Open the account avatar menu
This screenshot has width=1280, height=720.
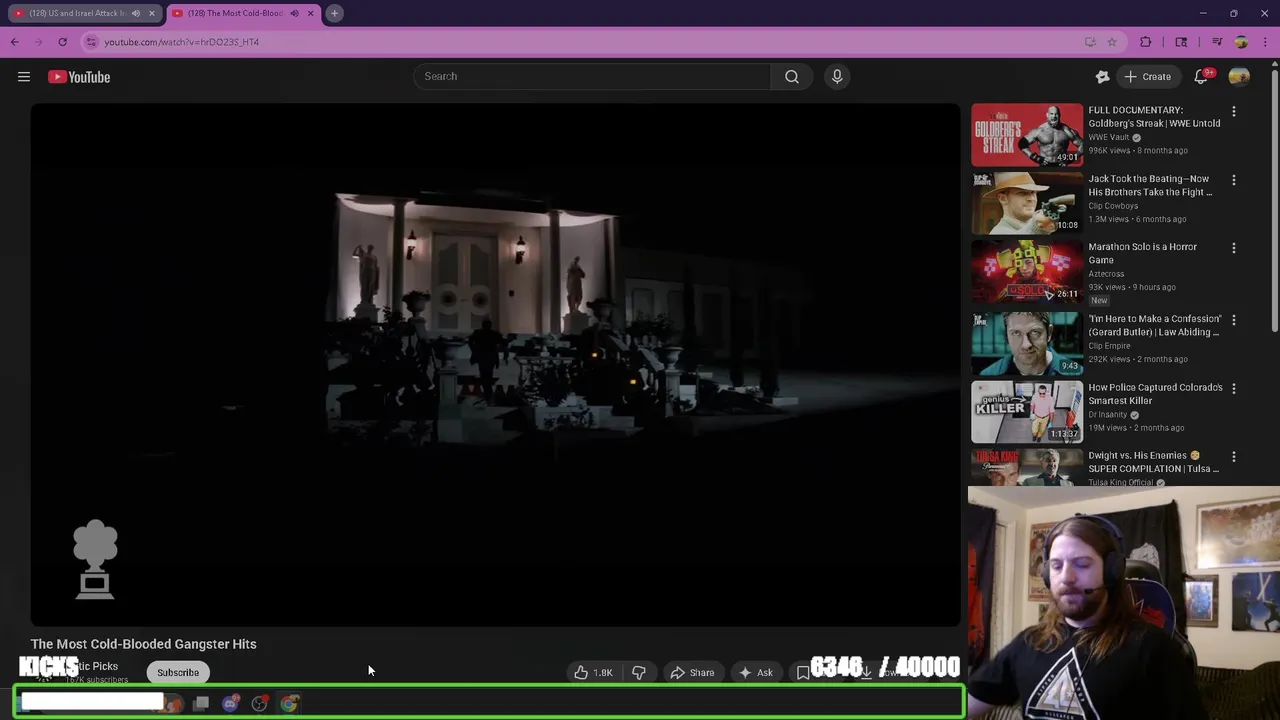tap(1239, 77)
